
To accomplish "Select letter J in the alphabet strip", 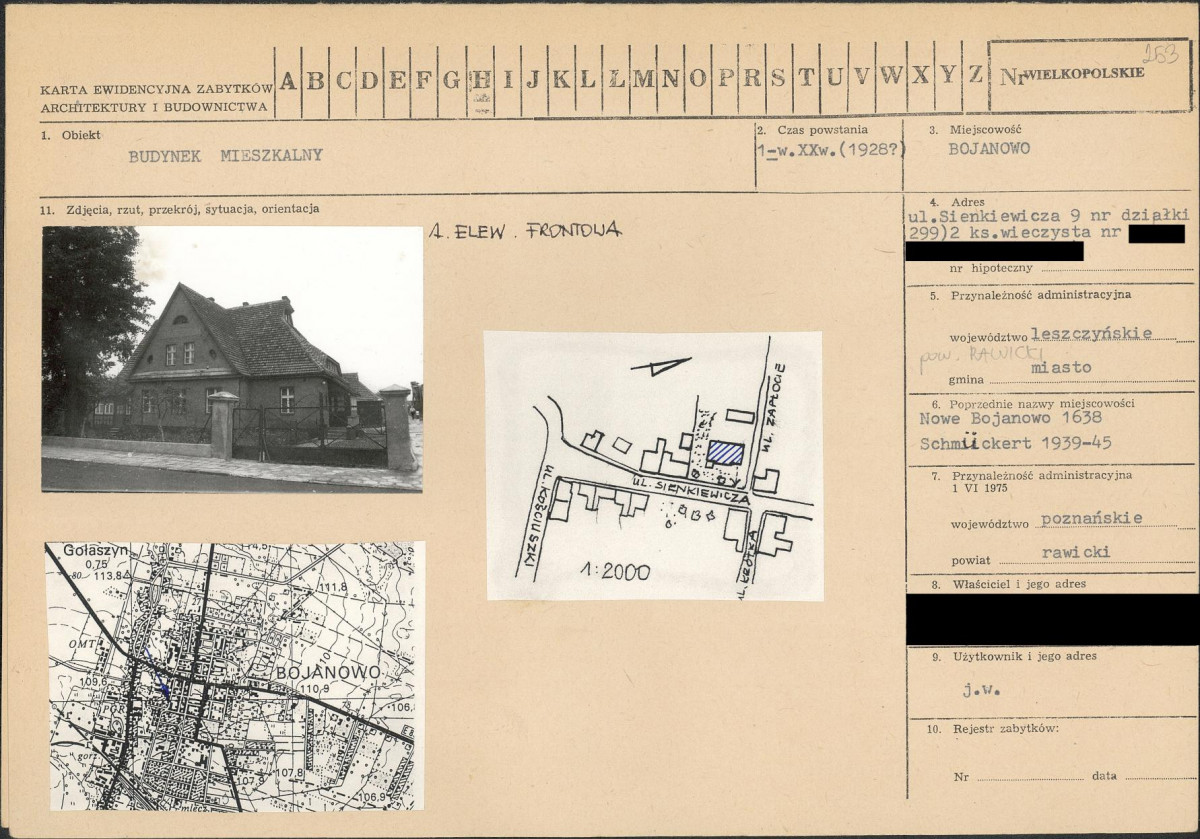I will click(534, 80).
